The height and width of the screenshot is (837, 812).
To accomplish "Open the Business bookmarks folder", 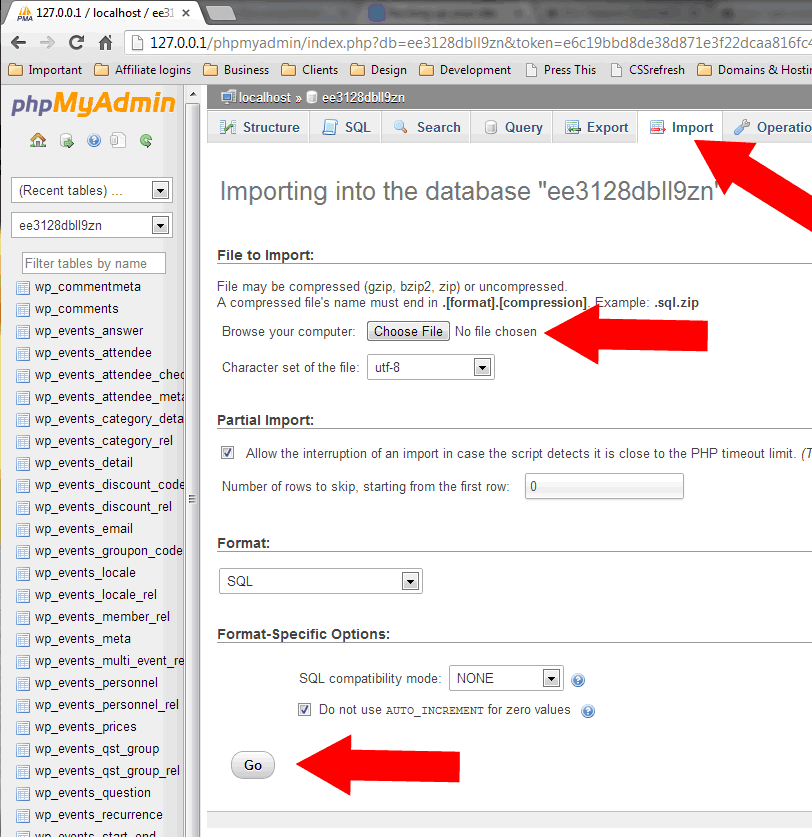I will 236,70.
